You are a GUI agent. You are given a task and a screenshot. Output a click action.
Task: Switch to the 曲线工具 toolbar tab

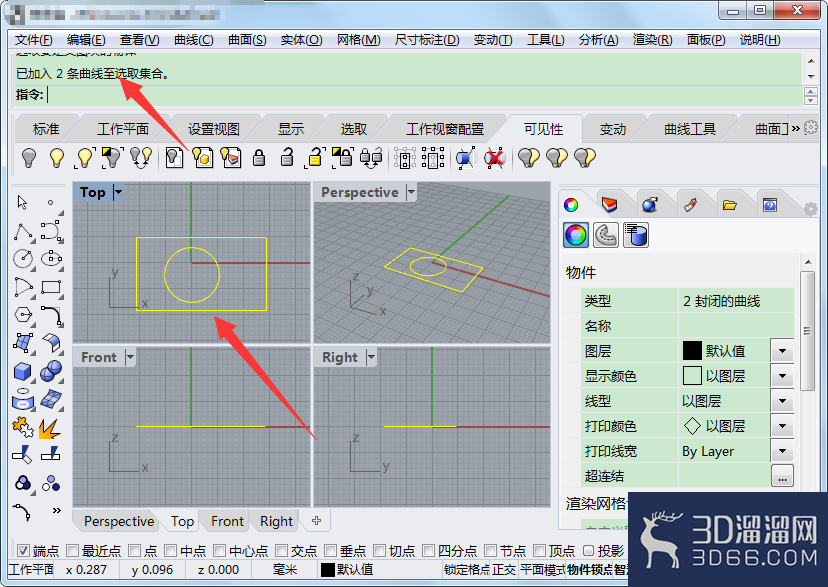[690, 129]
